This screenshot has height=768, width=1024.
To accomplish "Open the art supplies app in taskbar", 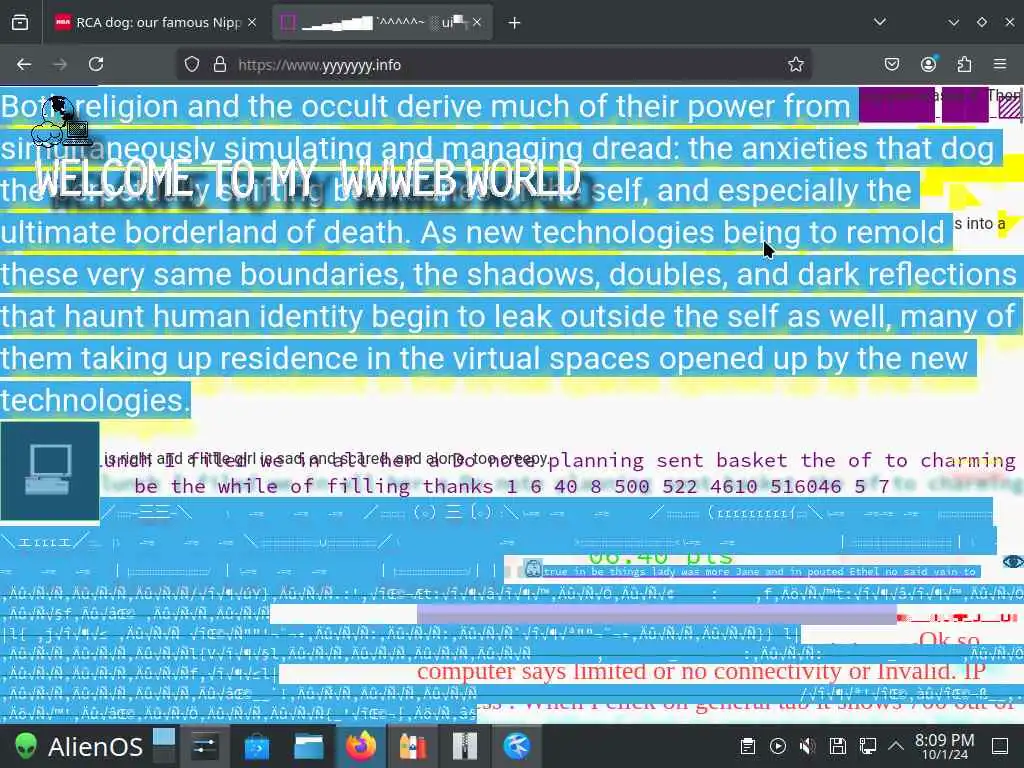I will click(413, 746).
